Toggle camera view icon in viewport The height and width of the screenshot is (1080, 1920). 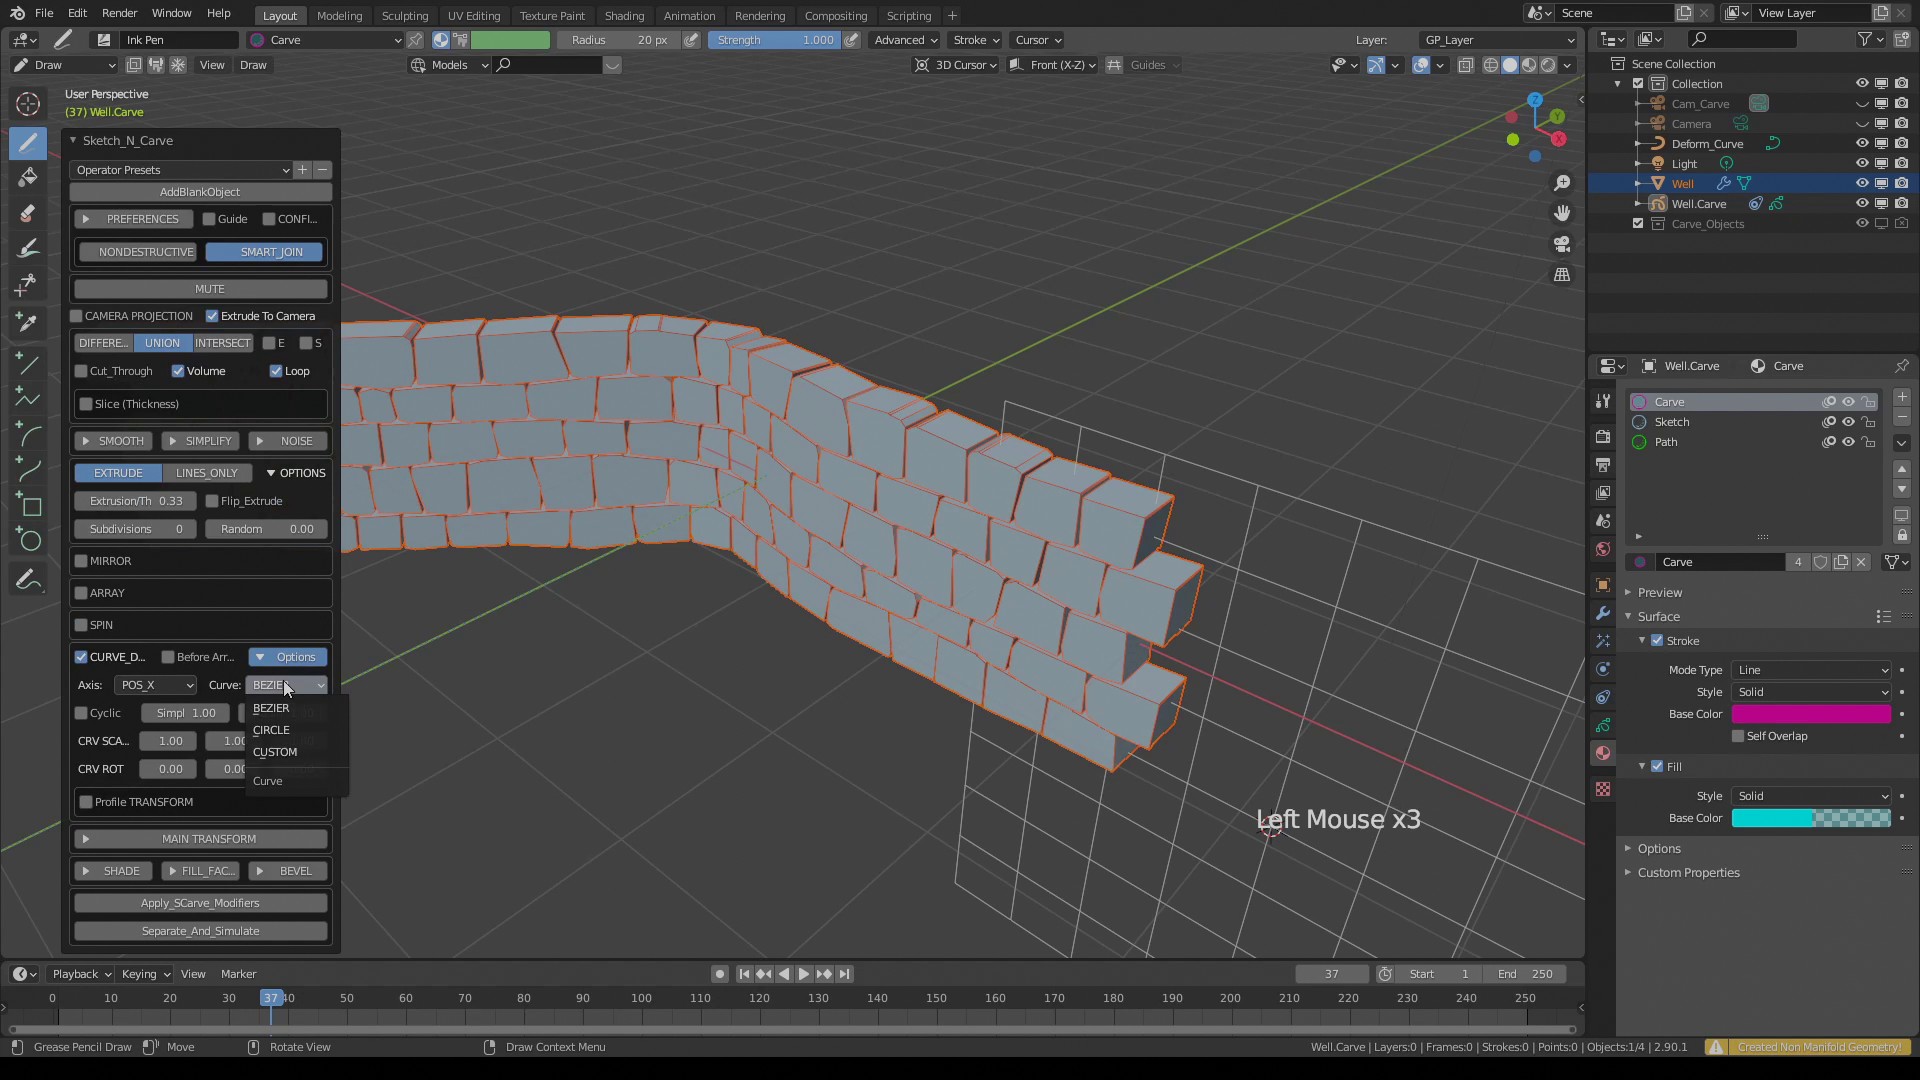(x=1562, y=244)
